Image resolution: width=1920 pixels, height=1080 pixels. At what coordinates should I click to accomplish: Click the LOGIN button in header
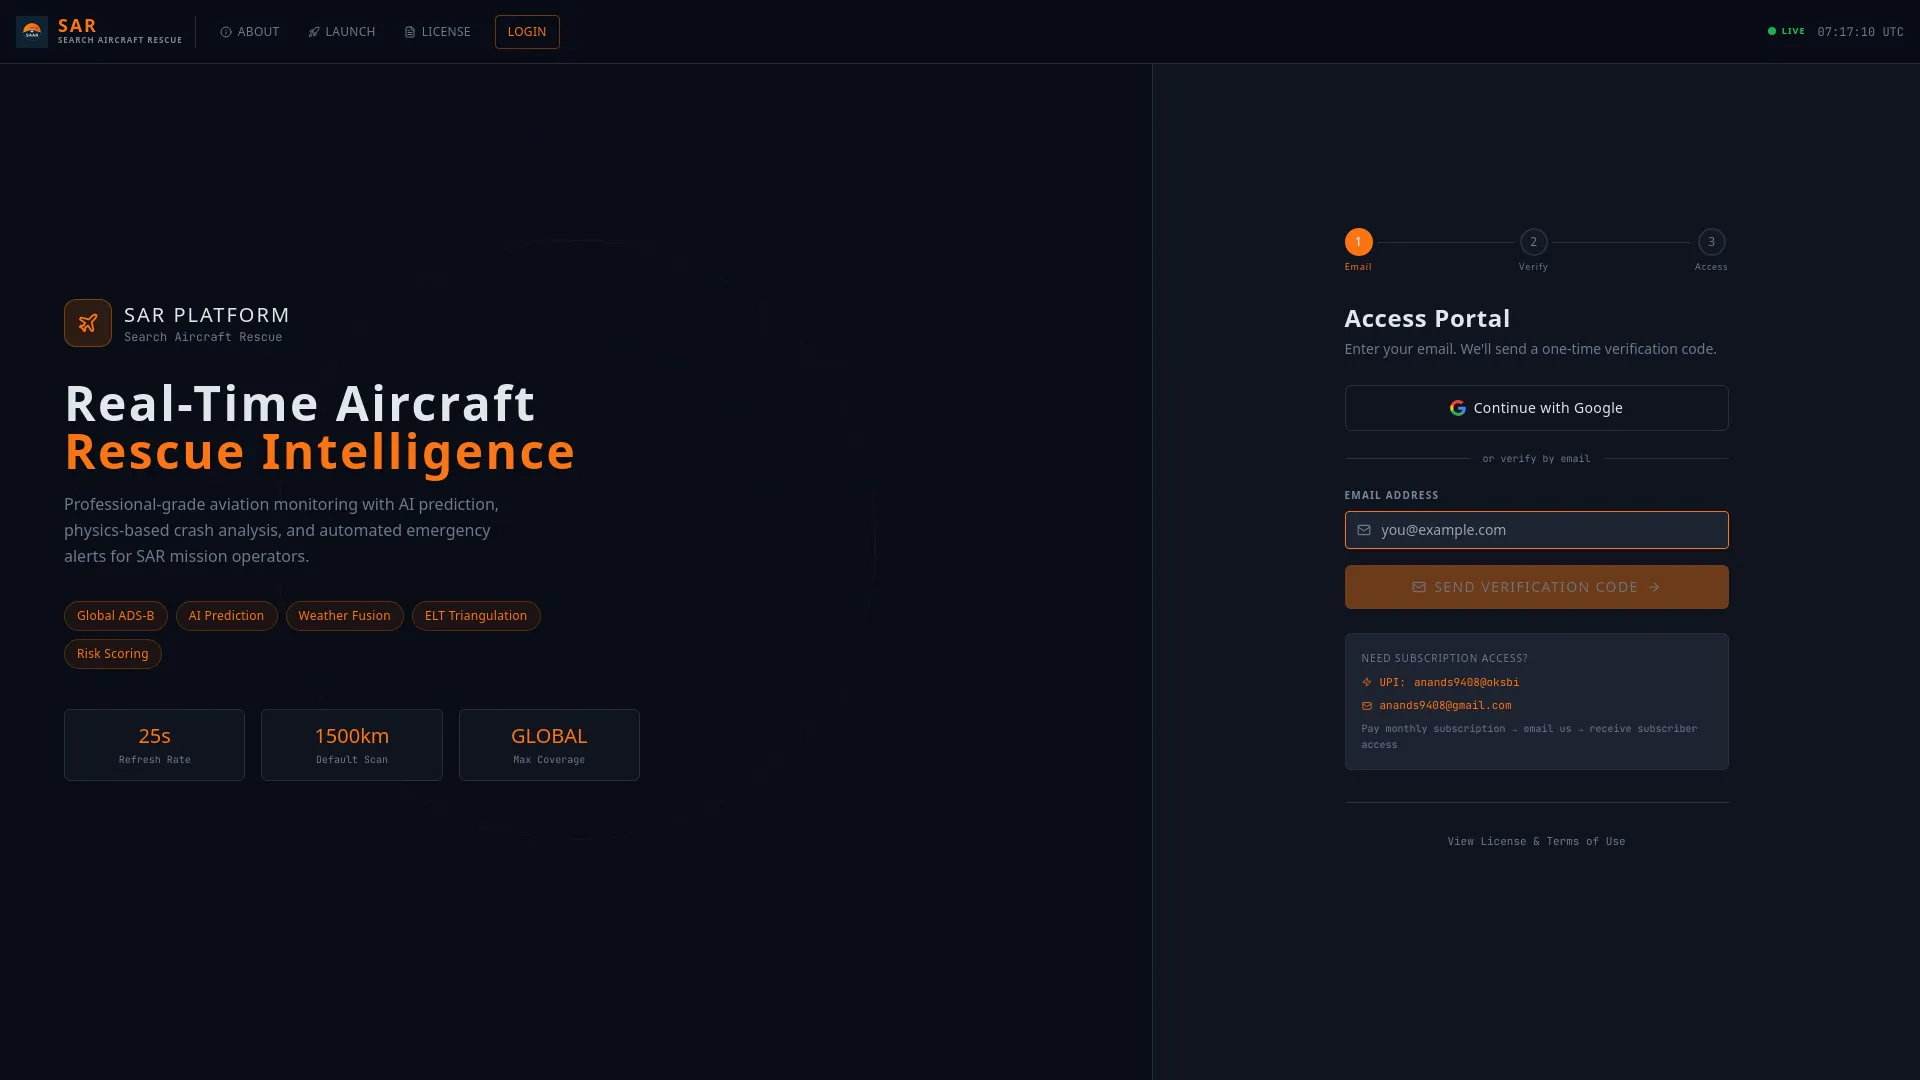pos(527,32)
